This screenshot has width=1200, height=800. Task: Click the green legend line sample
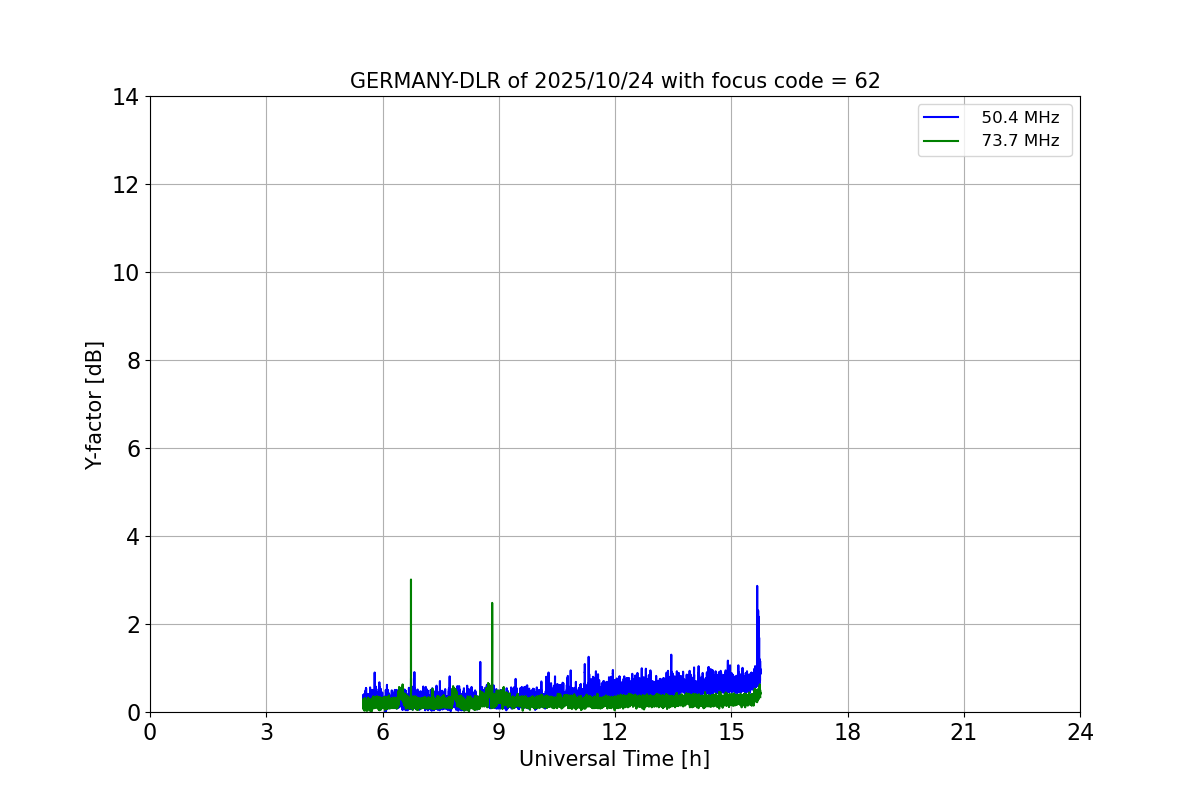941,141
